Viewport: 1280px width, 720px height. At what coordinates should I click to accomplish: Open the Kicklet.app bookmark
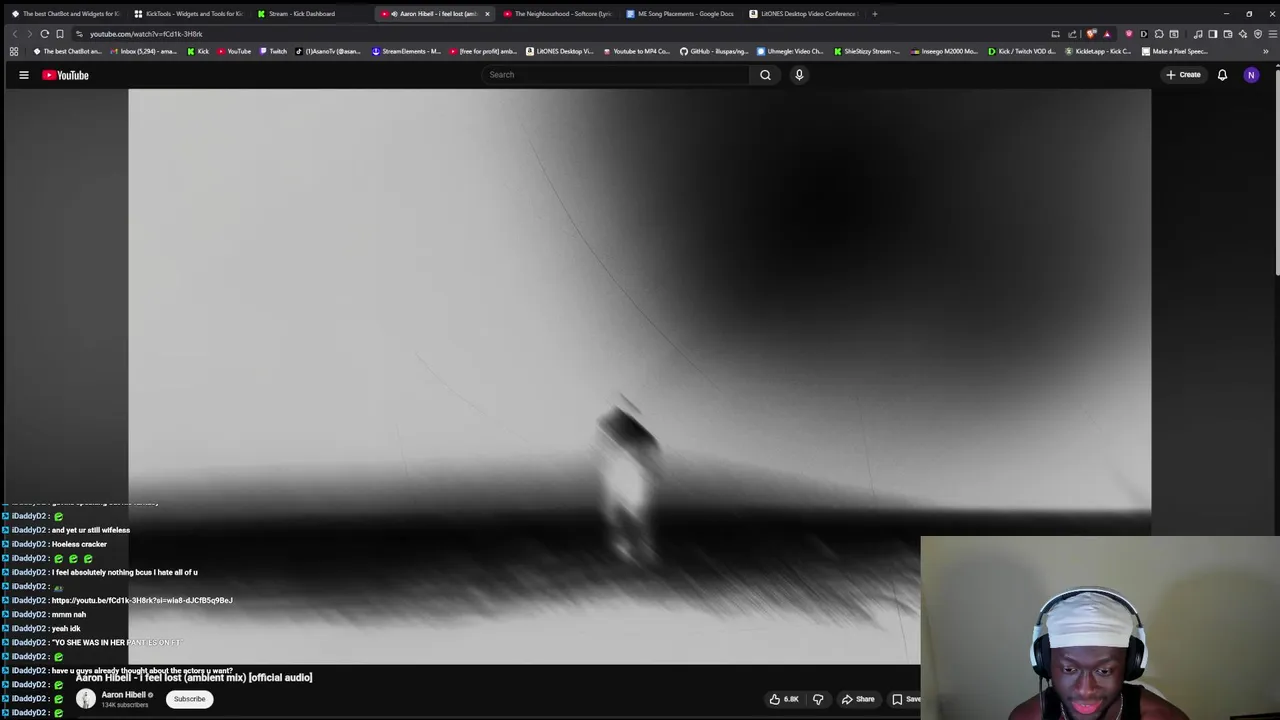pos(1100,51)
